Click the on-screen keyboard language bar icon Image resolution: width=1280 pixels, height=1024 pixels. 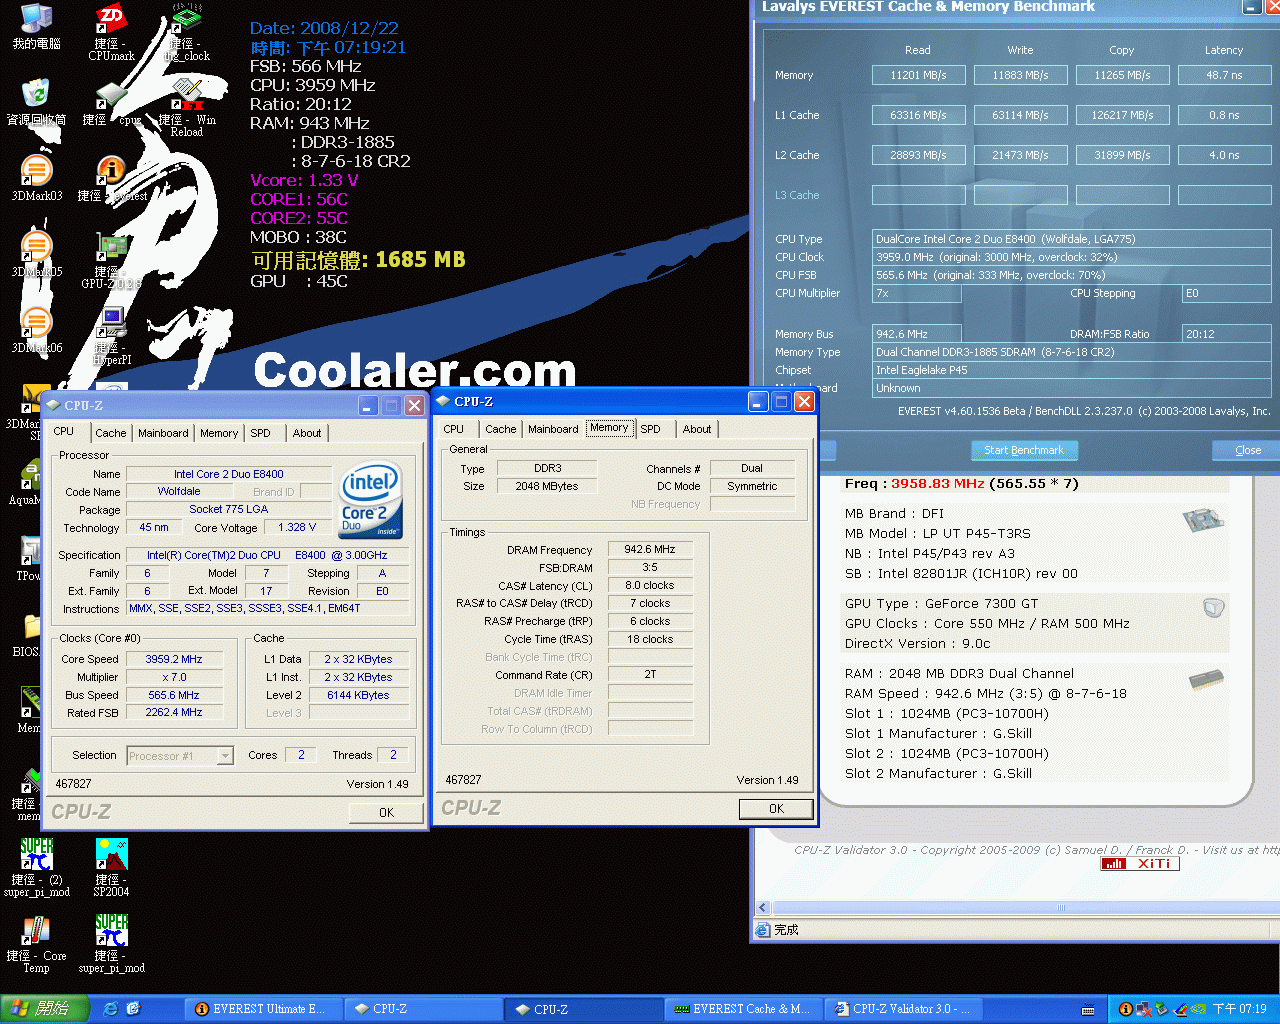click(x=1088, y=1009)
